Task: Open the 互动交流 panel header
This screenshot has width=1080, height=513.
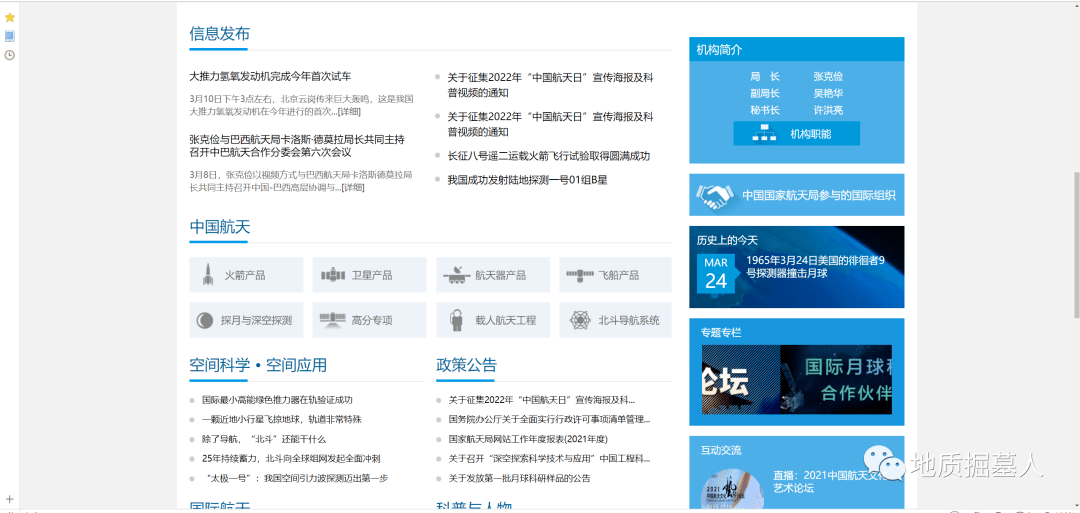Action: pyautogui.click(x=721, y=450)
